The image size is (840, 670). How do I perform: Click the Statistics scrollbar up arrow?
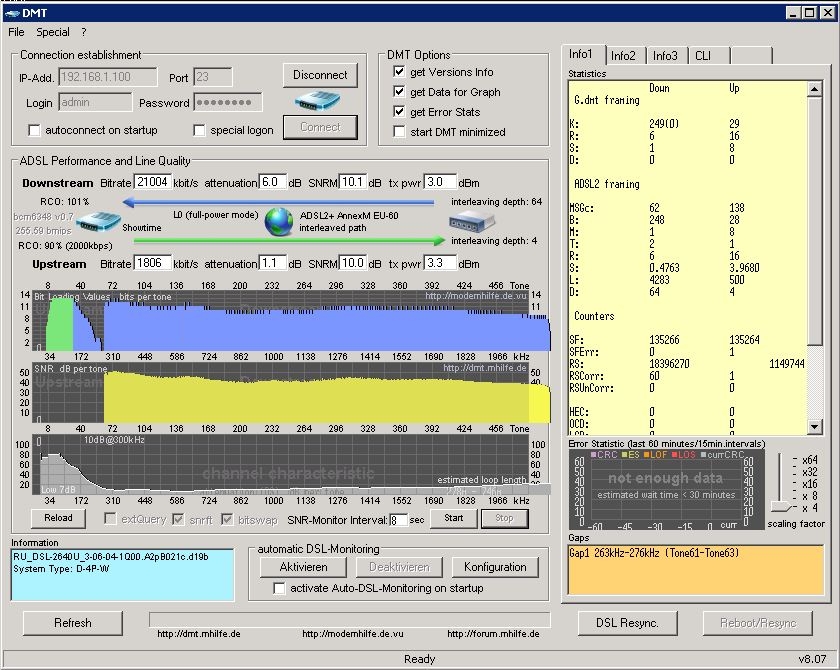point(814,88)
